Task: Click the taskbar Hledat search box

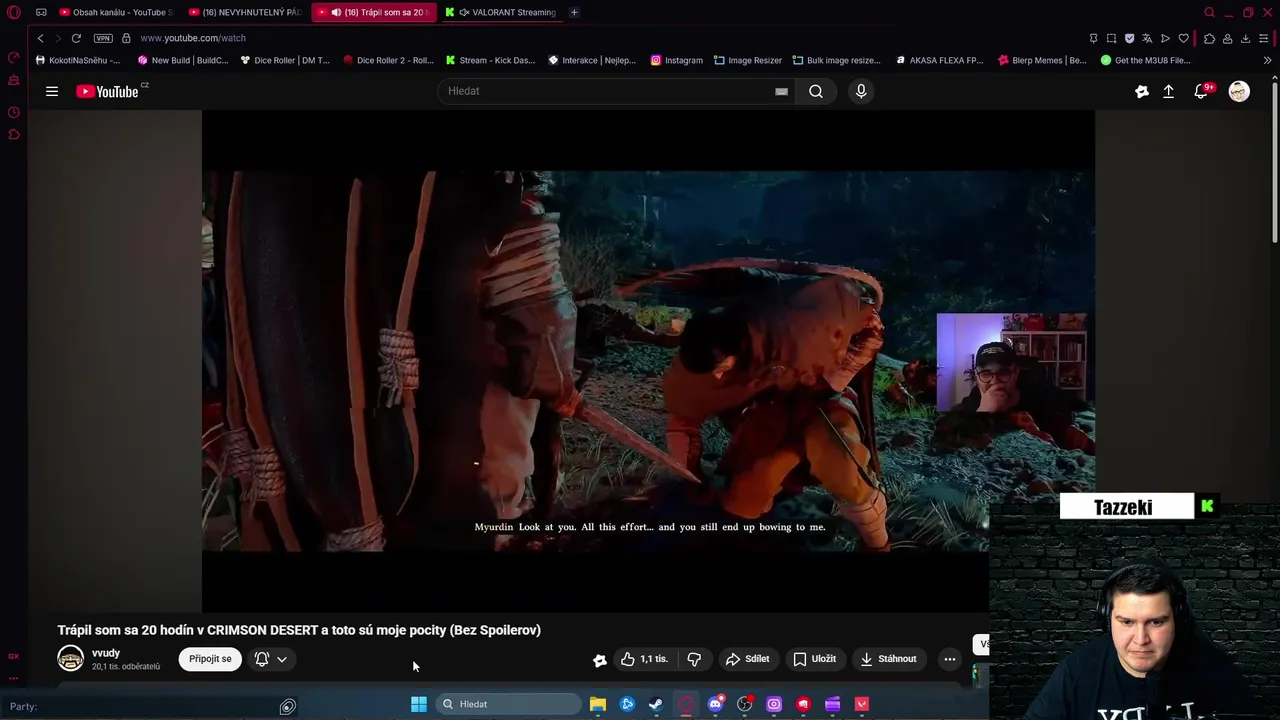Action: coord(510,704)
